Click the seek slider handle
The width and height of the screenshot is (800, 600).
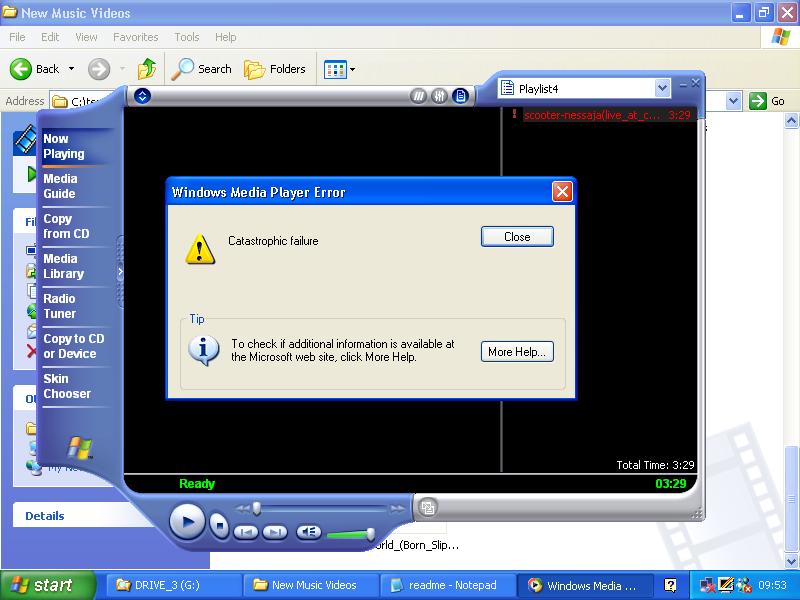(x=257, y=508)
